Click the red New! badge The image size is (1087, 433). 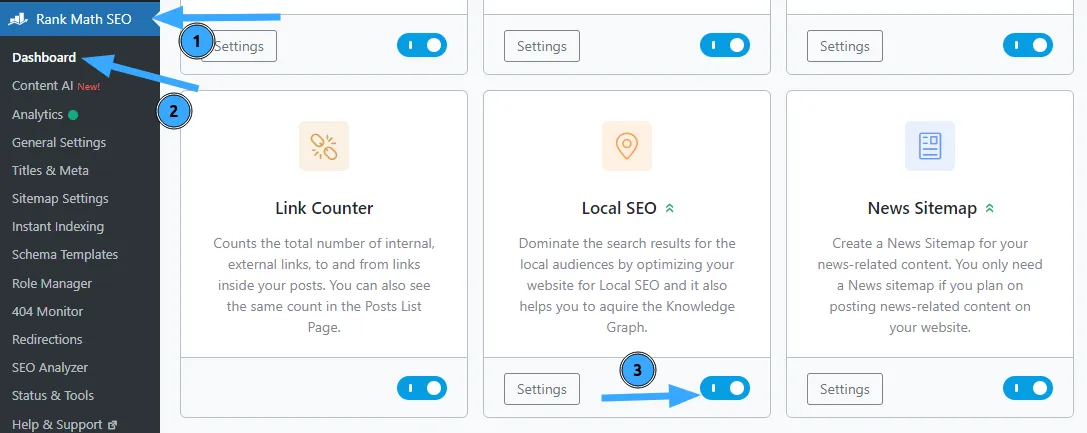[89, 87]
